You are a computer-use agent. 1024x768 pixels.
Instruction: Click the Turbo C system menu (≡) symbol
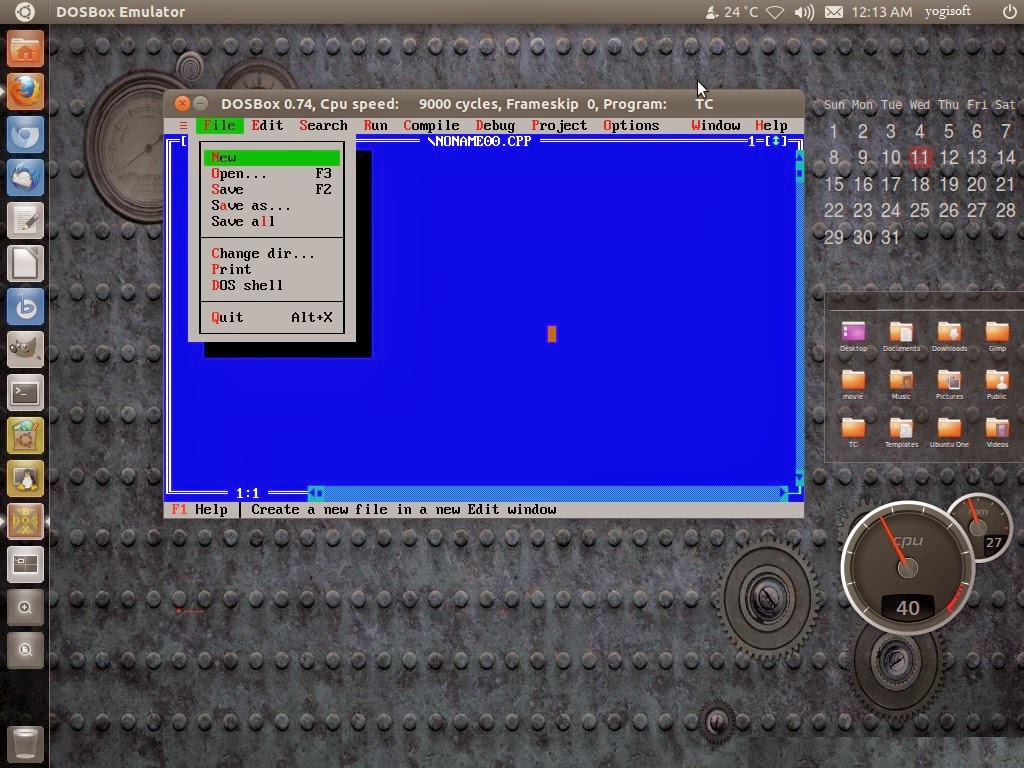point(183,125)
